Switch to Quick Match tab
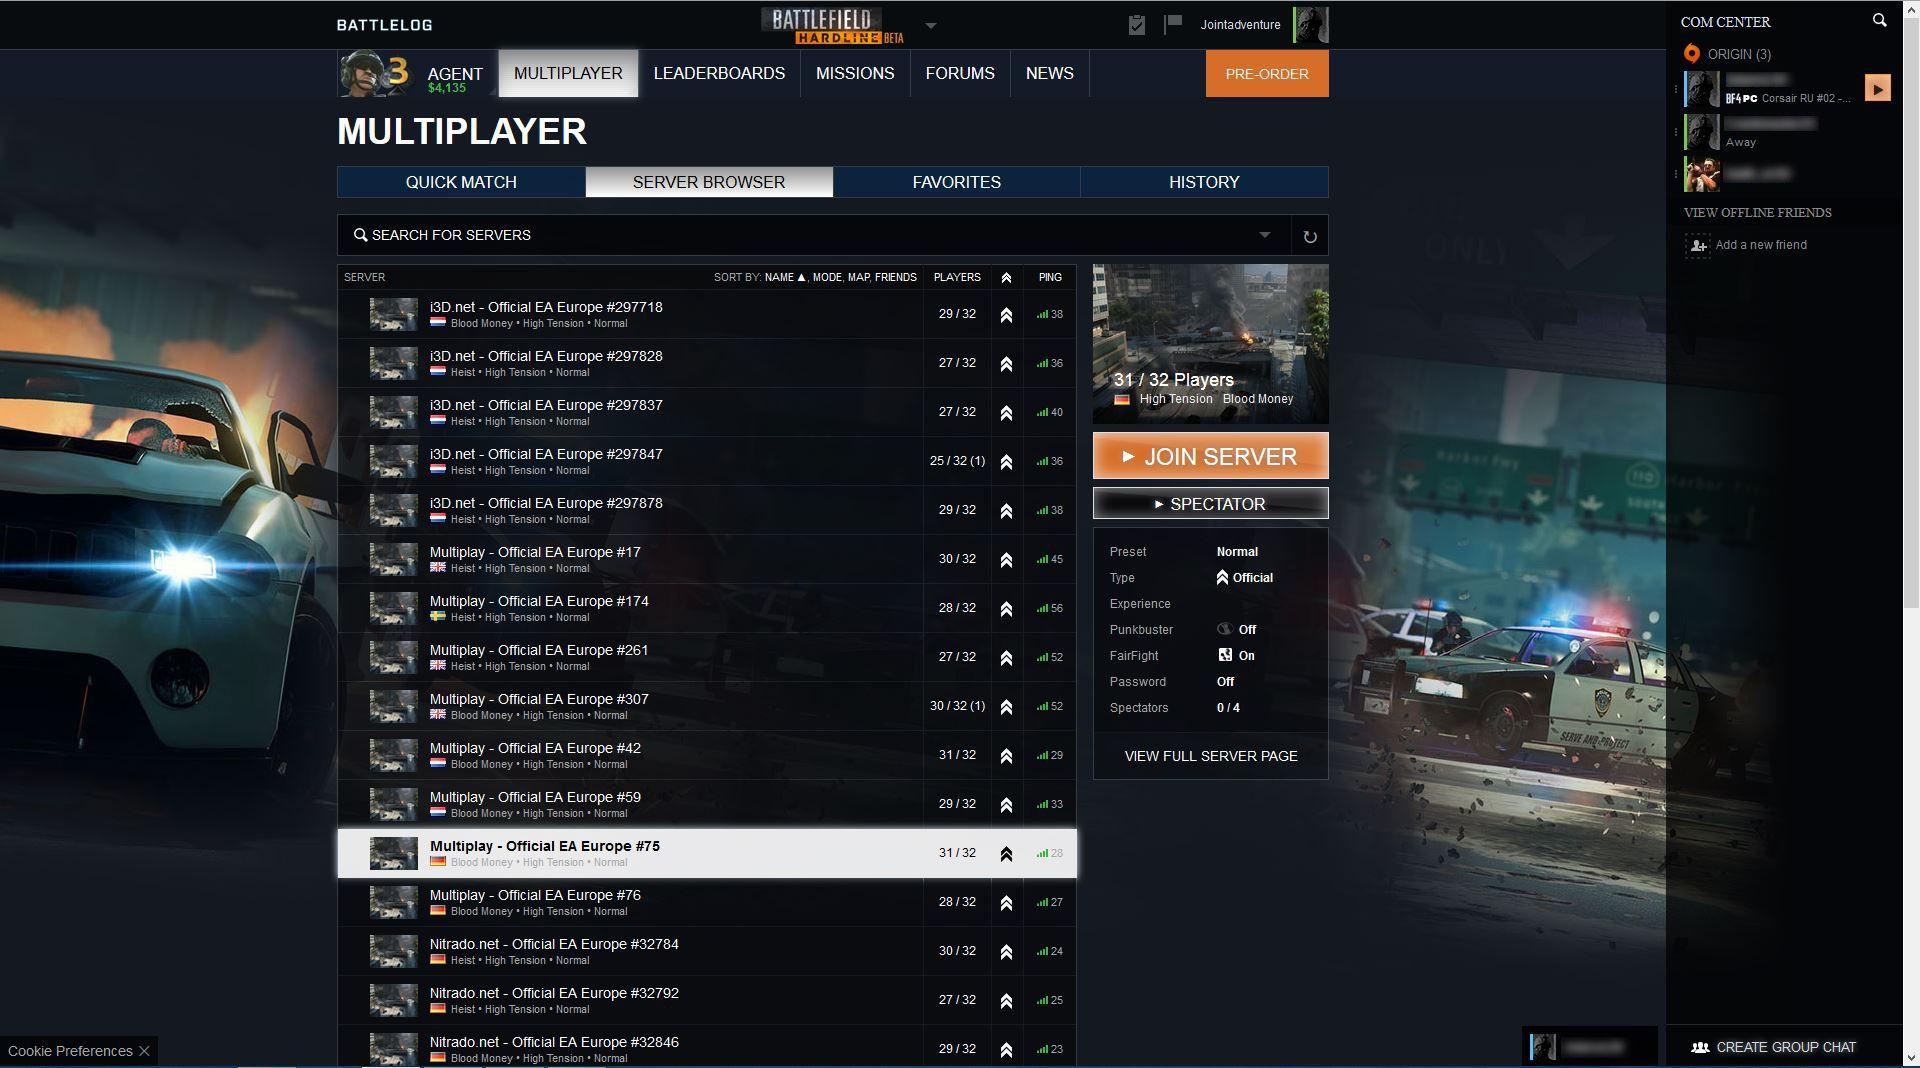 coord(461,182)
